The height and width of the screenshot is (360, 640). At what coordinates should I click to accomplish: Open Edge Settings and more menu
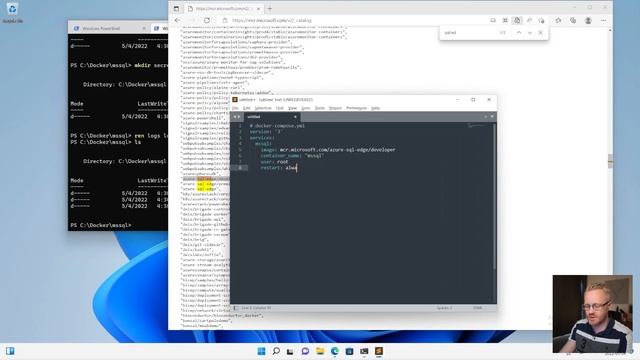point(603,20)
